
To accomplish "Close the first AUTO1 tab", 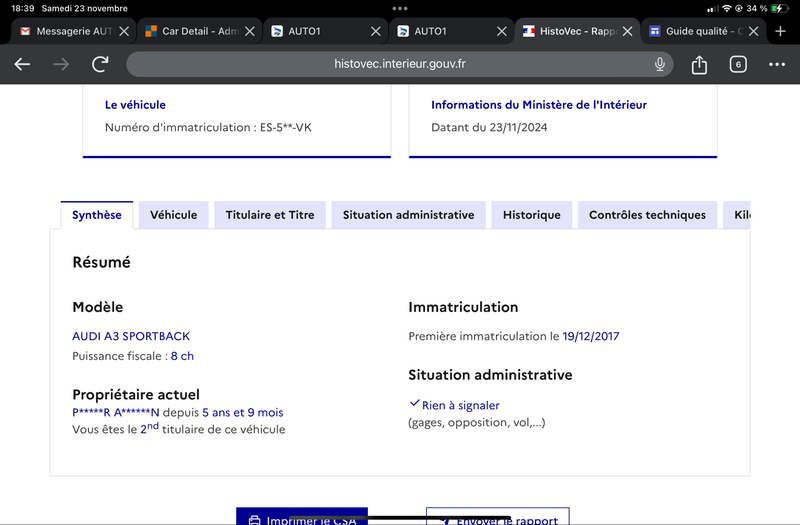I will tap(376, 32).
